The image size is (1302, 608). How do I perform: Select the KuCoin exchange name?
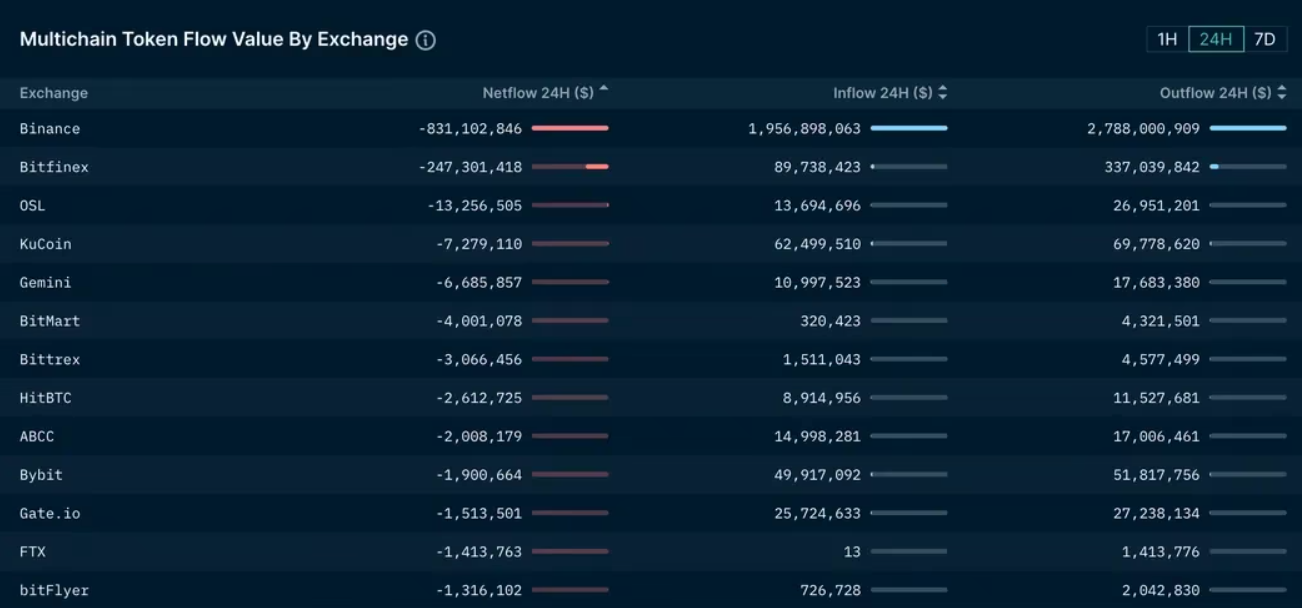point(45,244)
